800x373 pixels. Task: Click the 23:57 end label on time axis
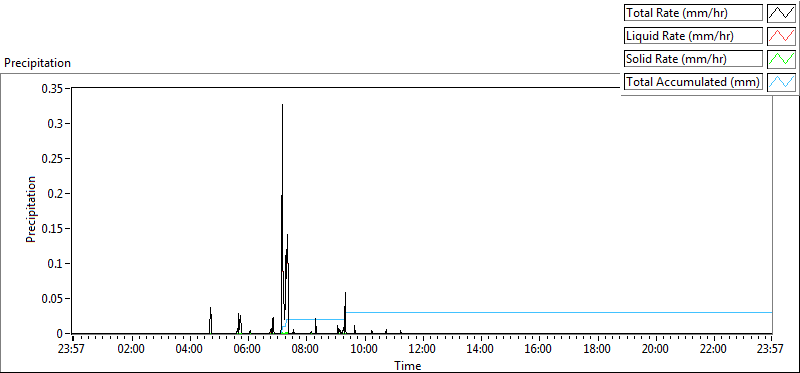[770, 349]
